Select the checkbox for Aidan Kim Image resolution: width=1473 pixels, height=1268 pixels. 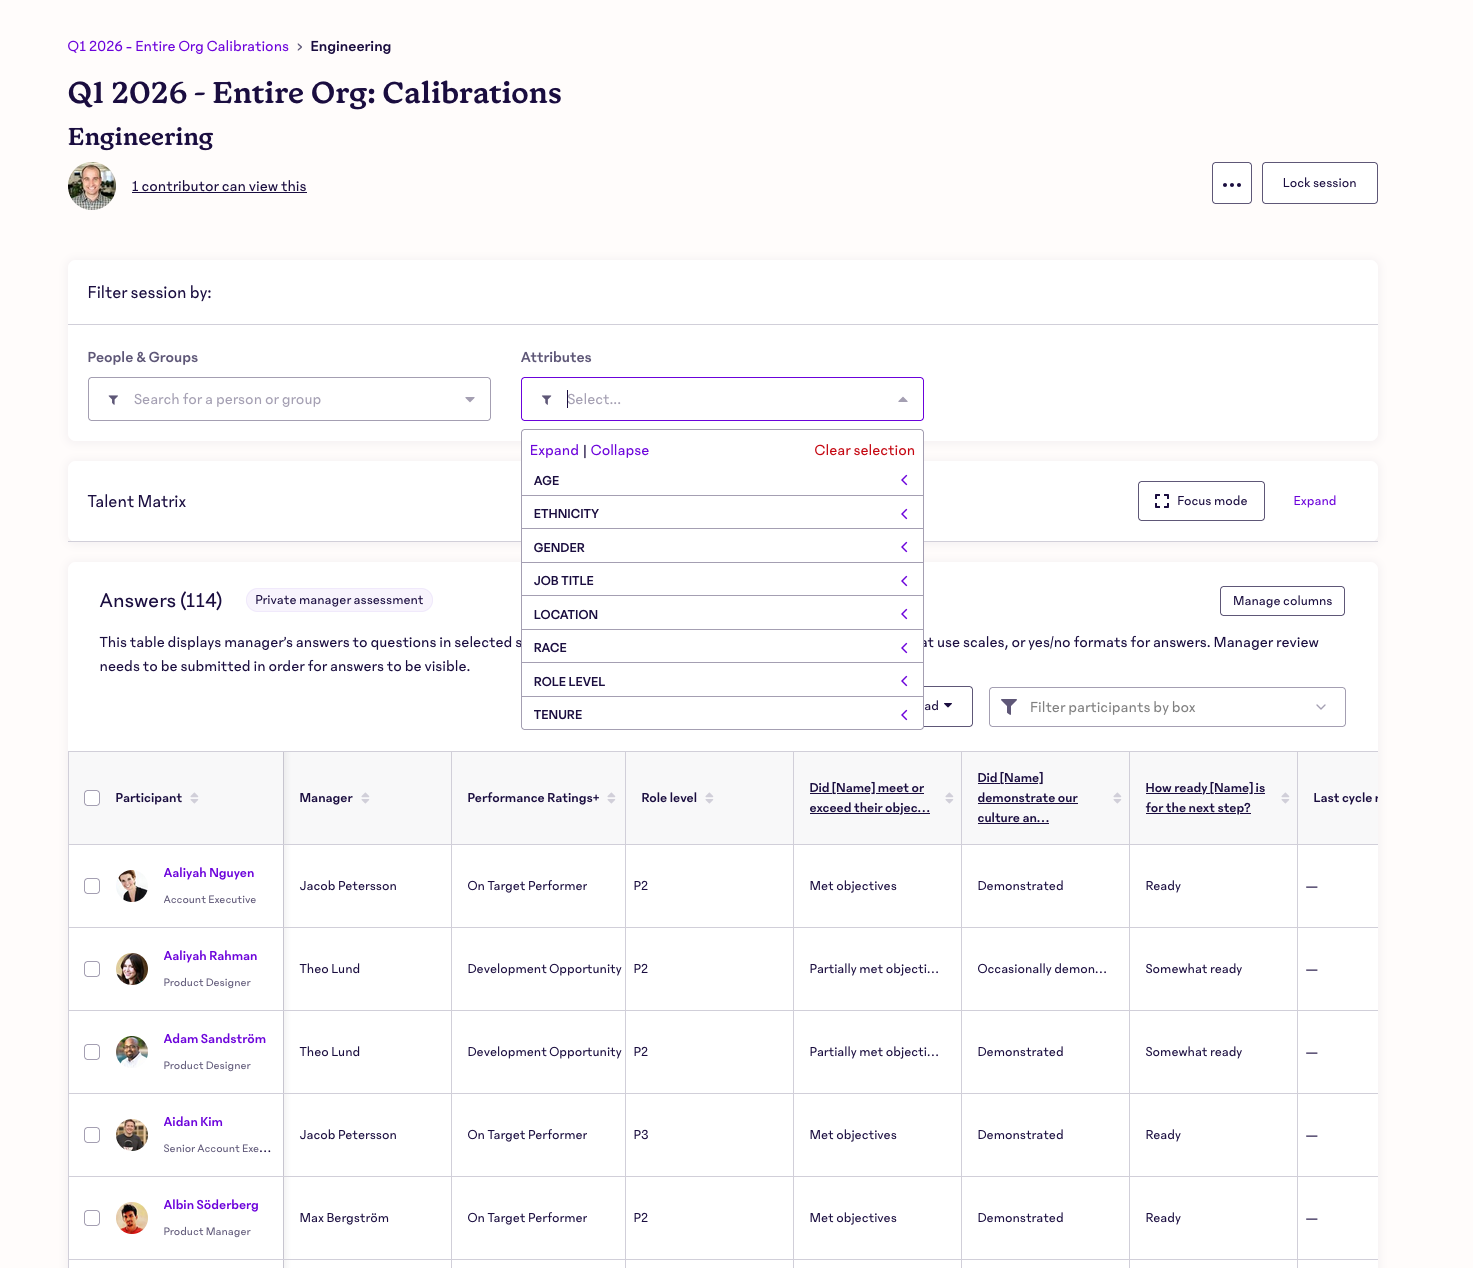coord(92,1135)
